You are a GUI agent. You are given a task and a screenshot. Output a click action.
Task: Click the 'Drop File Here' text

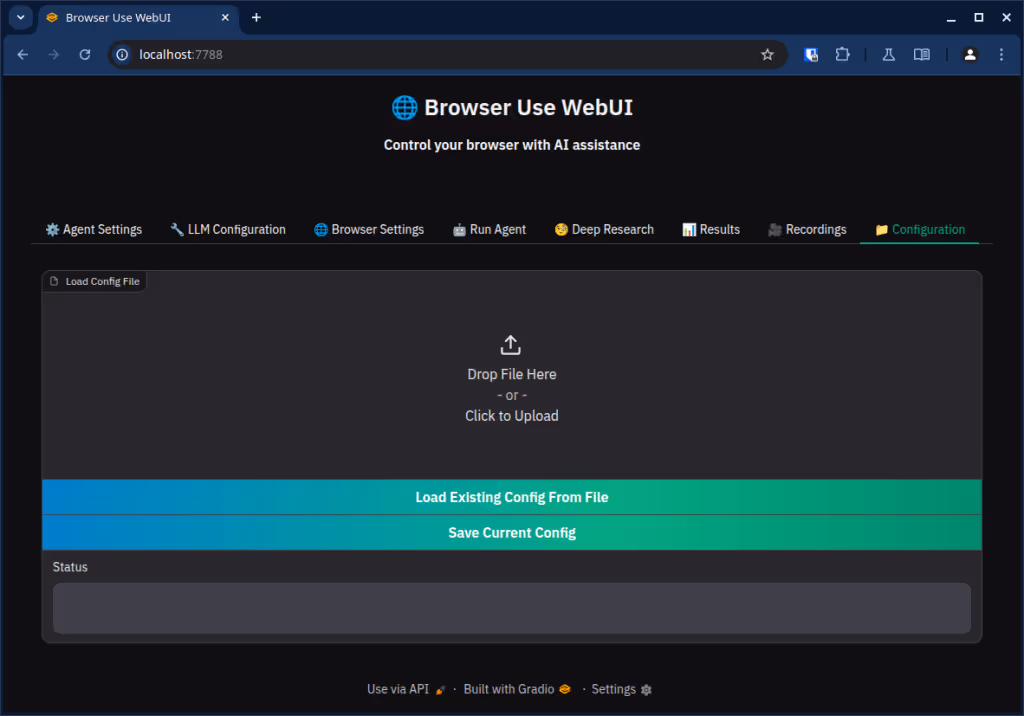pyautogui.click(x=512, y=374)
